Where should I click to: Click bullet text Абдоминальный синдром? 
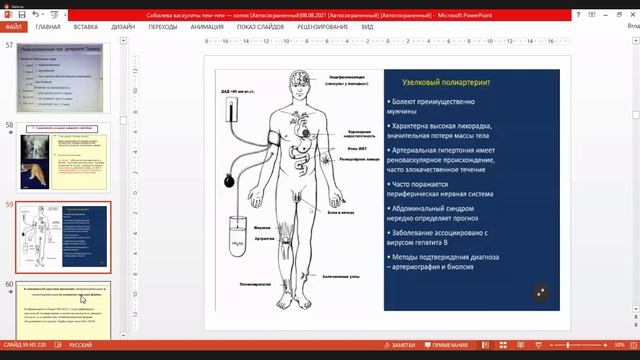[x=432, y=213]
